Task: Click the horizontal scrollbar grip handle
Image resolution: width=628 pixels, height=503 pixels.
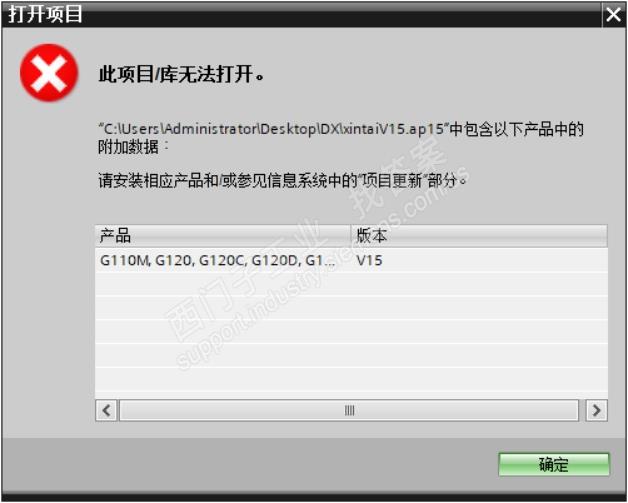Action: tap(349, 410)
